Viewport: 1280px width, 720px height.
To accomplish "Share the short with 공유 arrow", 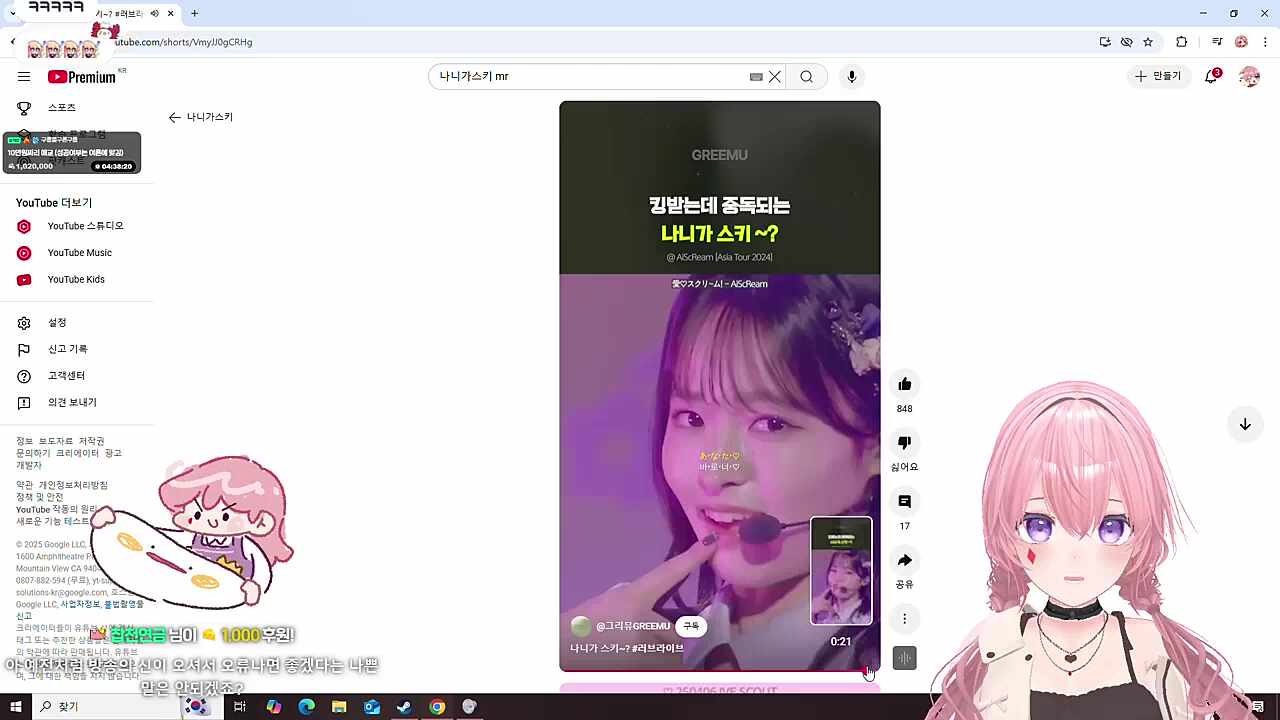I will tap(905, 560).
